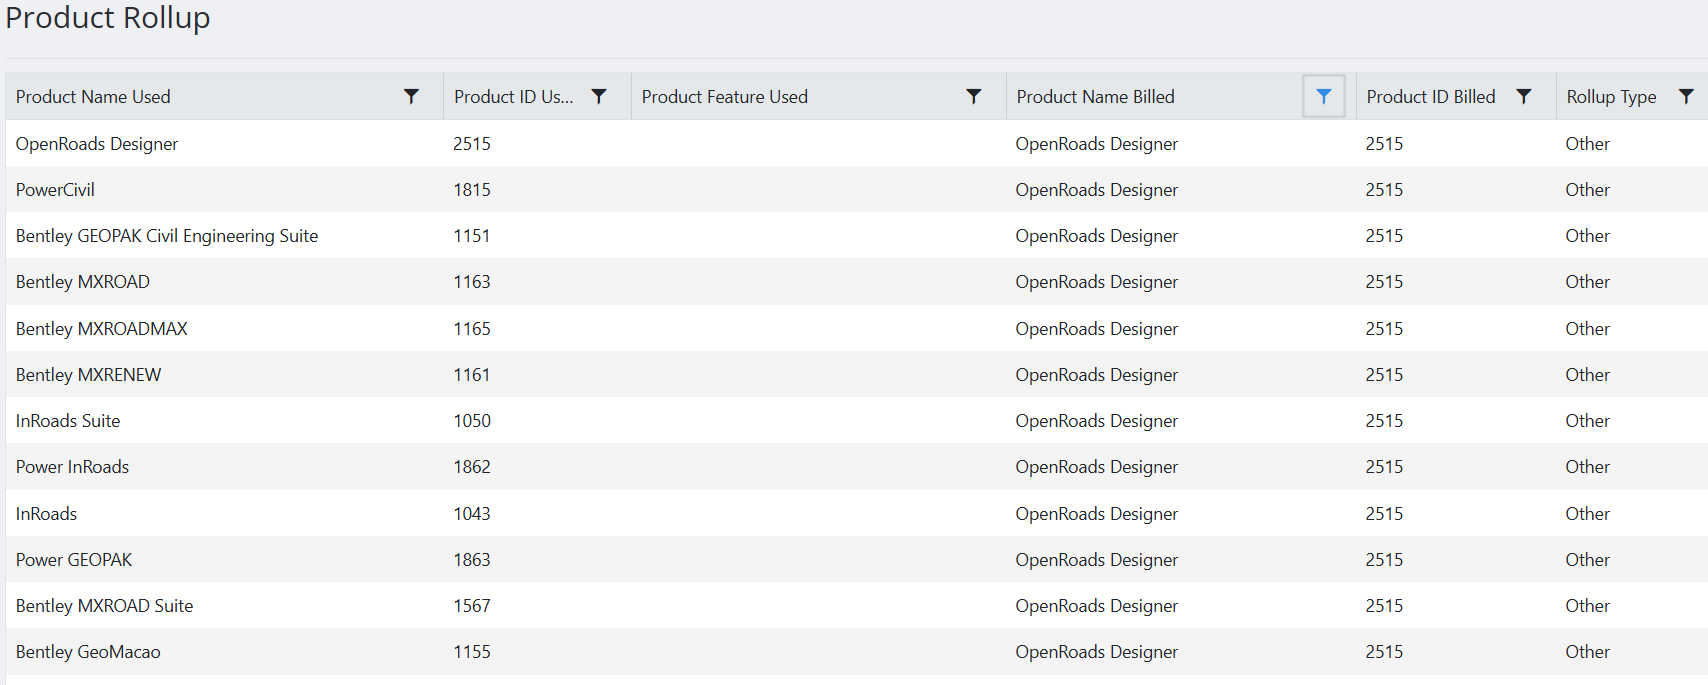Sort by Product ID Billed header
The height and width of the screenshot is (685, 1708).
1431,97
